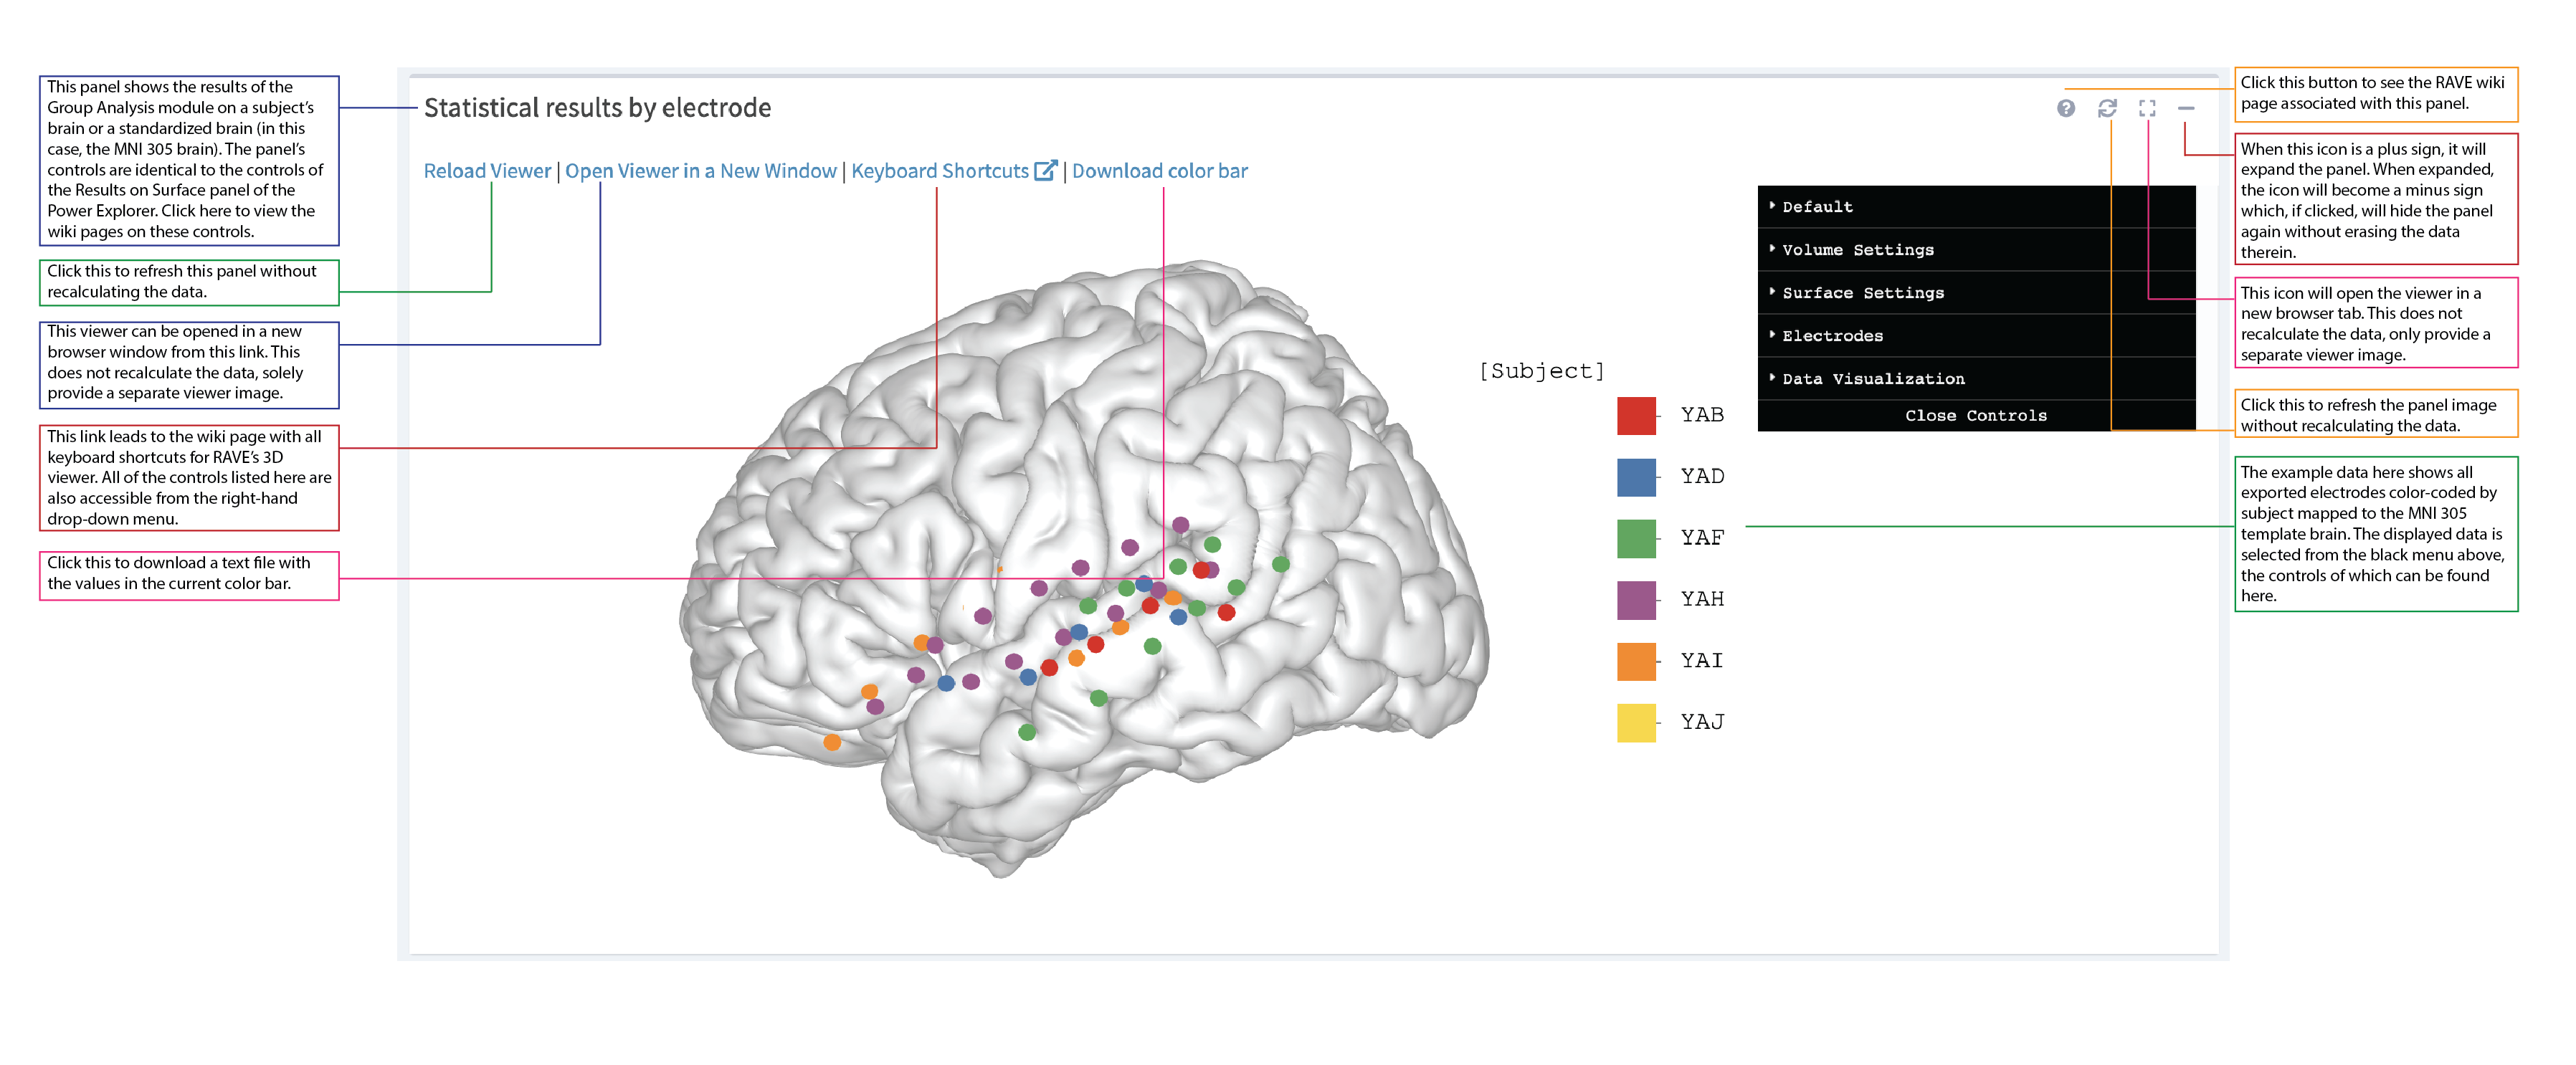Open the Keyboard Shortcuts link
2576x1065 pixels.
pyautogui.click(x=939, y=171)
